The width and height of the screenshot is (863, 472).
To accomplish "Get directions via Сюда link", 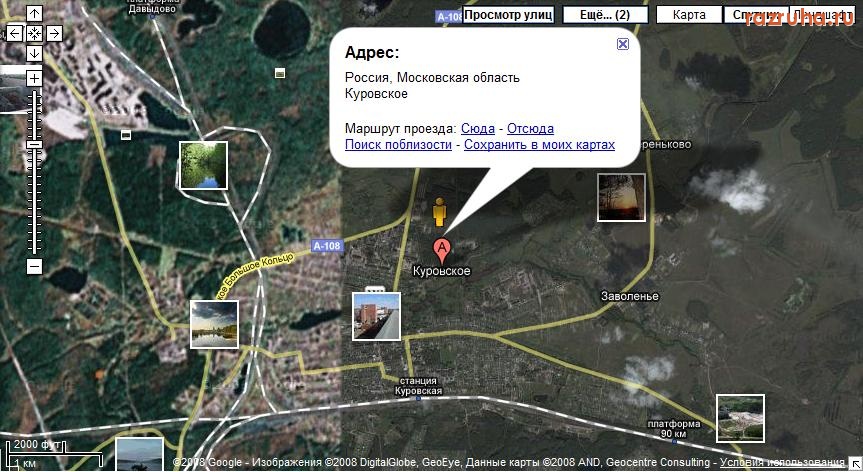I will click(x=478, y=129).
